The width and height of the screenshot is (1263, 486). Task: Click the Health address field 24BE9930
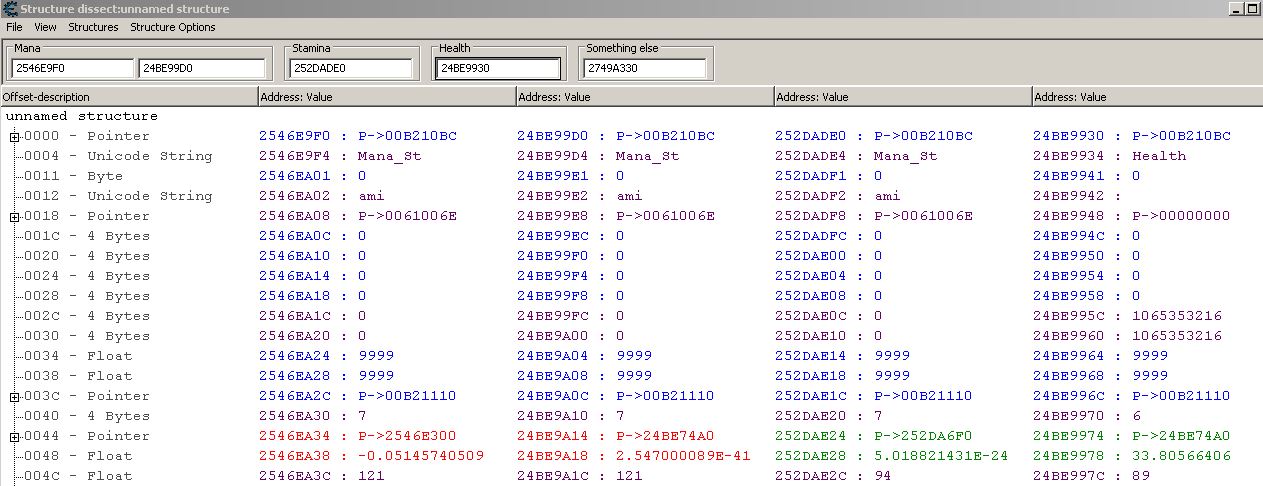(x=497, y=68)
